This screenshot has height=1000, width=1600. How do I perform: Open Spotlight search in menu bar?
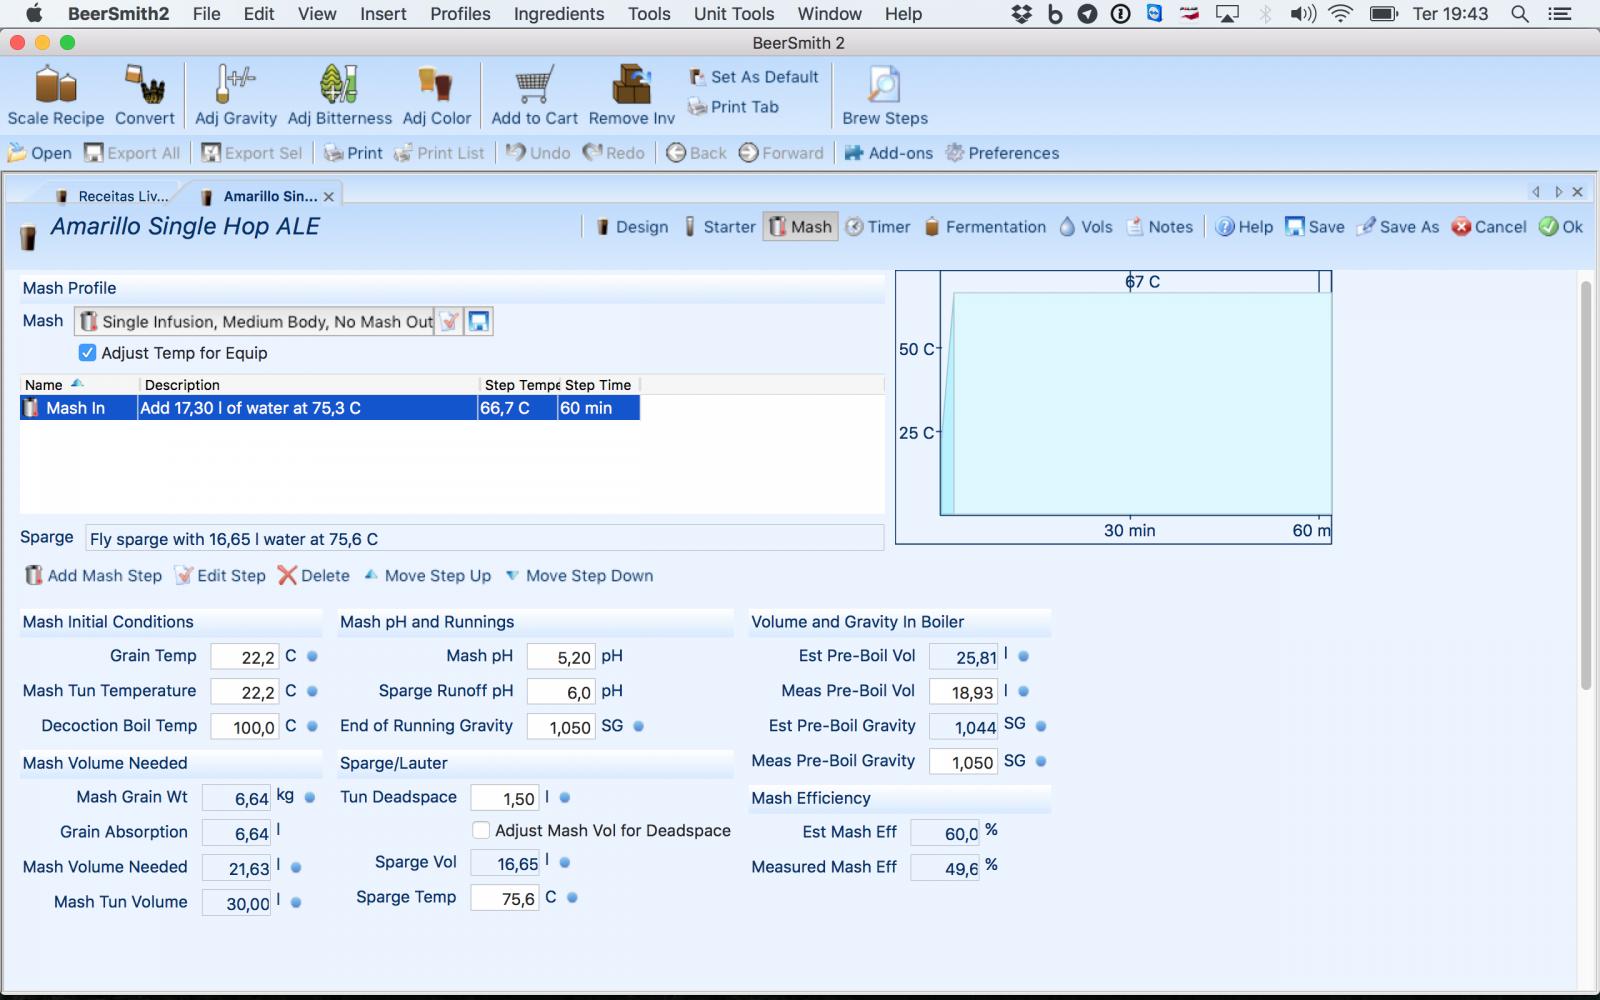[x=1519, y=14]
